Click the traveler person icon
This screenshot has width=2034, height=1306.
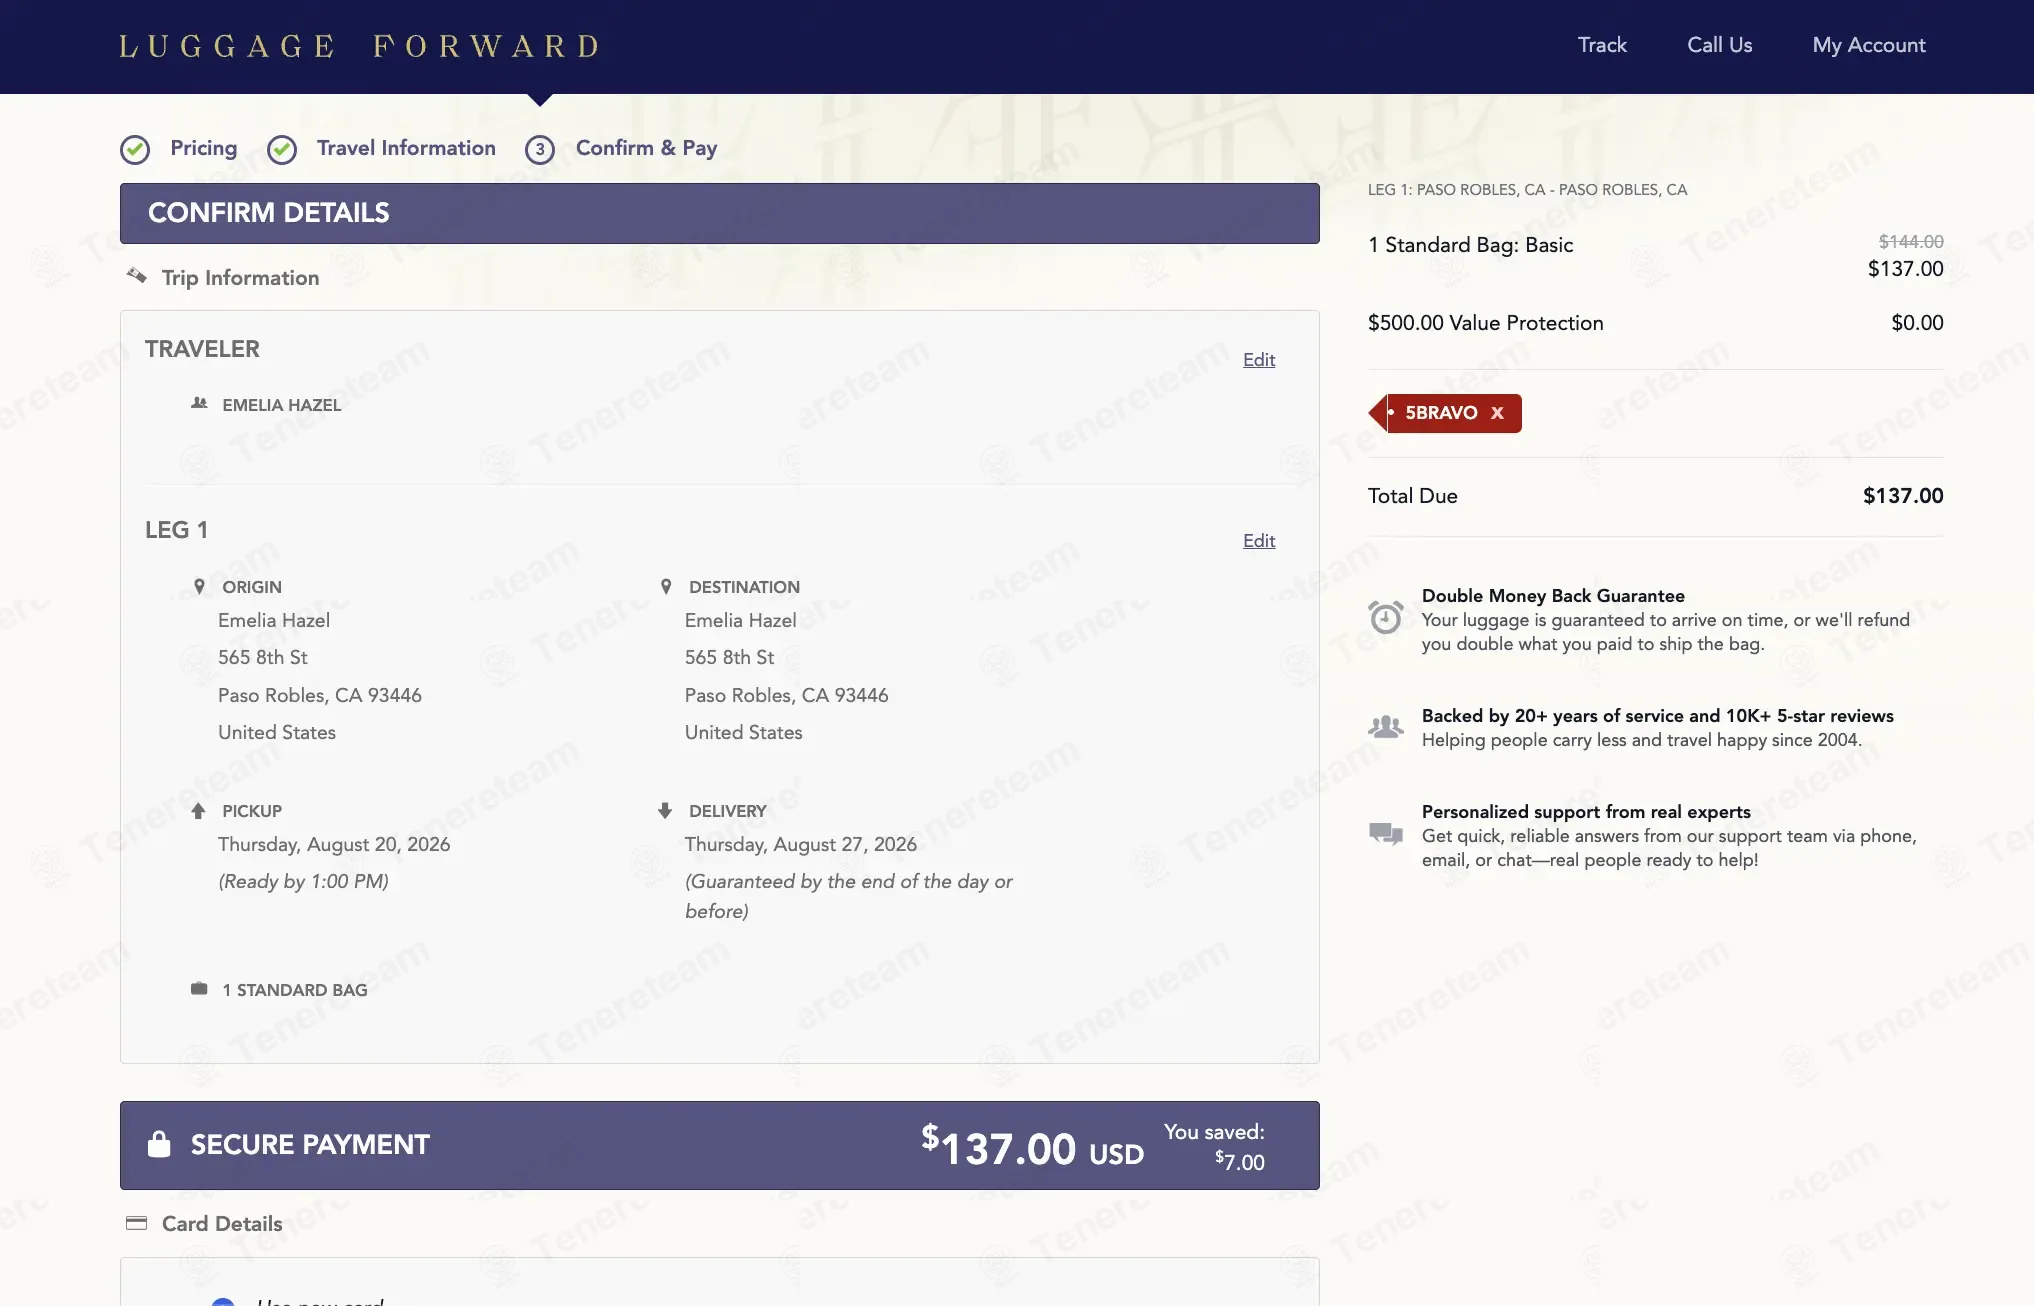click(x=199, y=403)
